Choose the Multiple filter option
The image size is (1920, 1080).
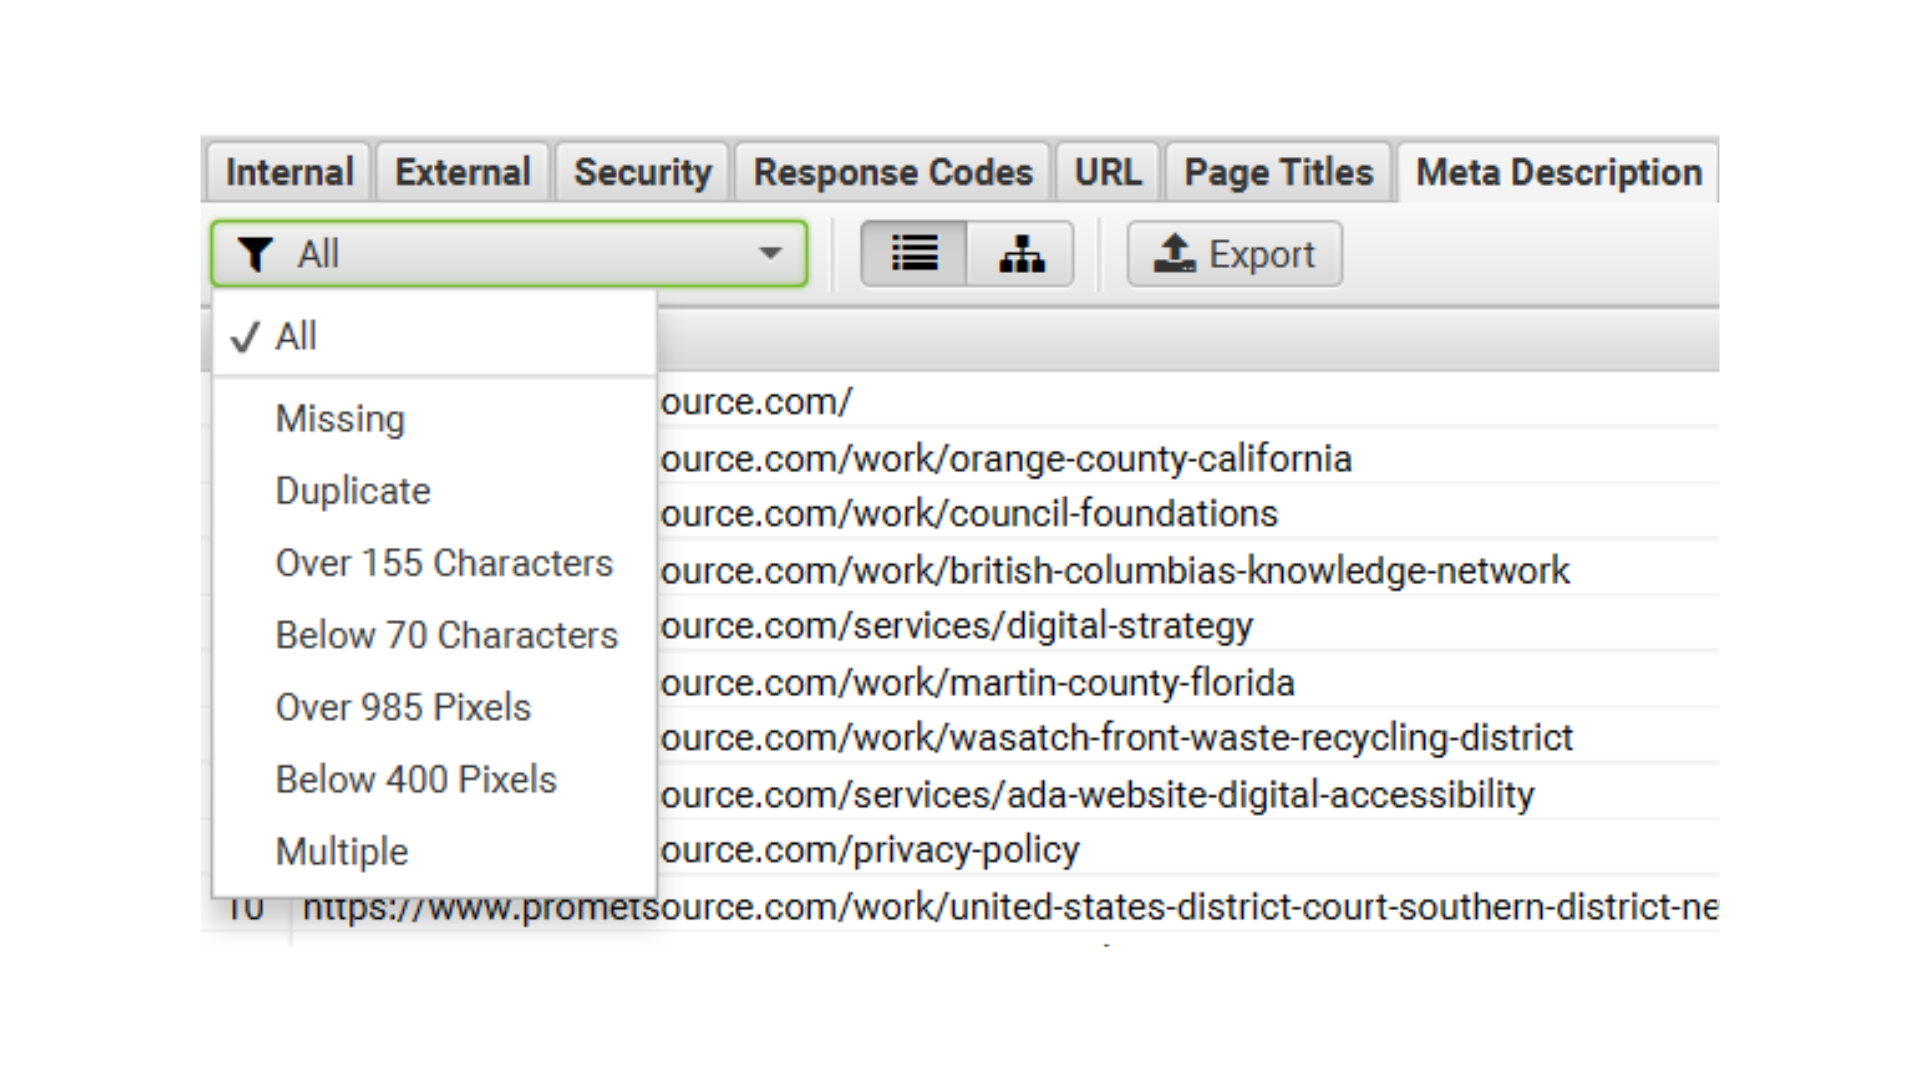(434, 852)
